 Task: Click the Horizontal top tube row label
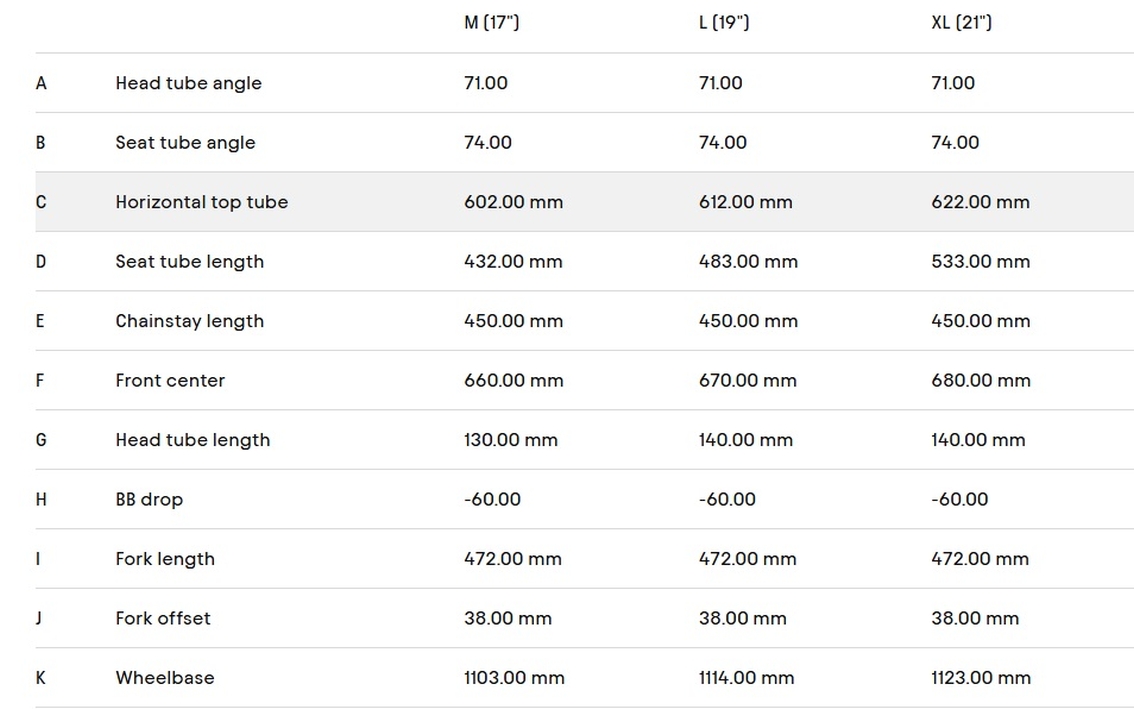click(x=201, y=202)
